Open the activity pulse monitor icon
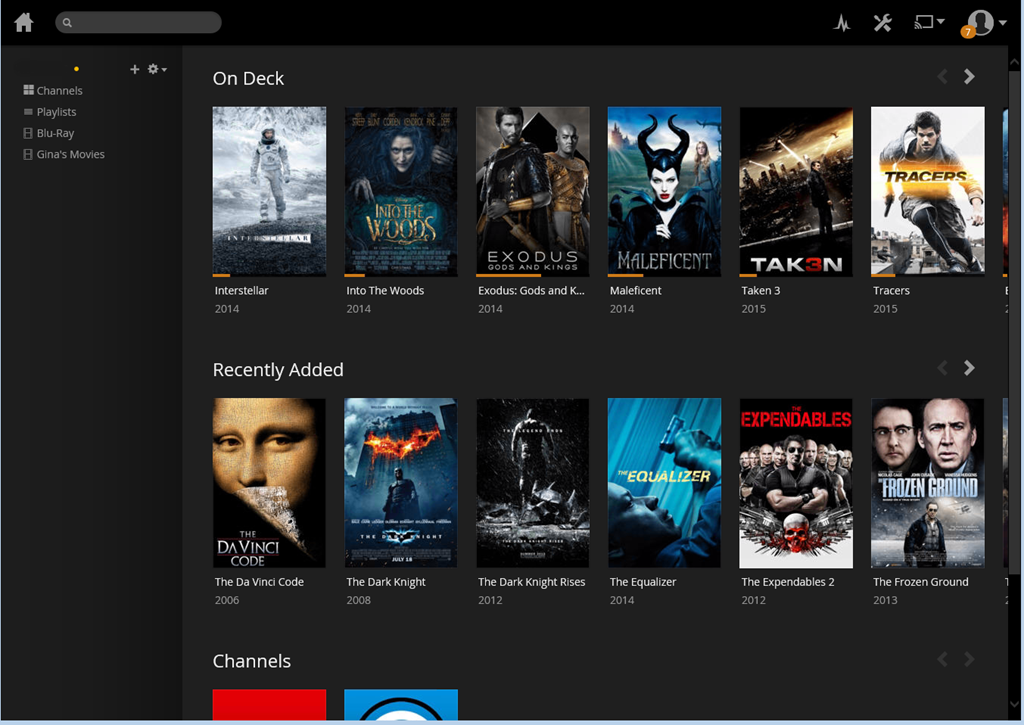This screenshot has height=725, width=1024. [x=842, y=23]
